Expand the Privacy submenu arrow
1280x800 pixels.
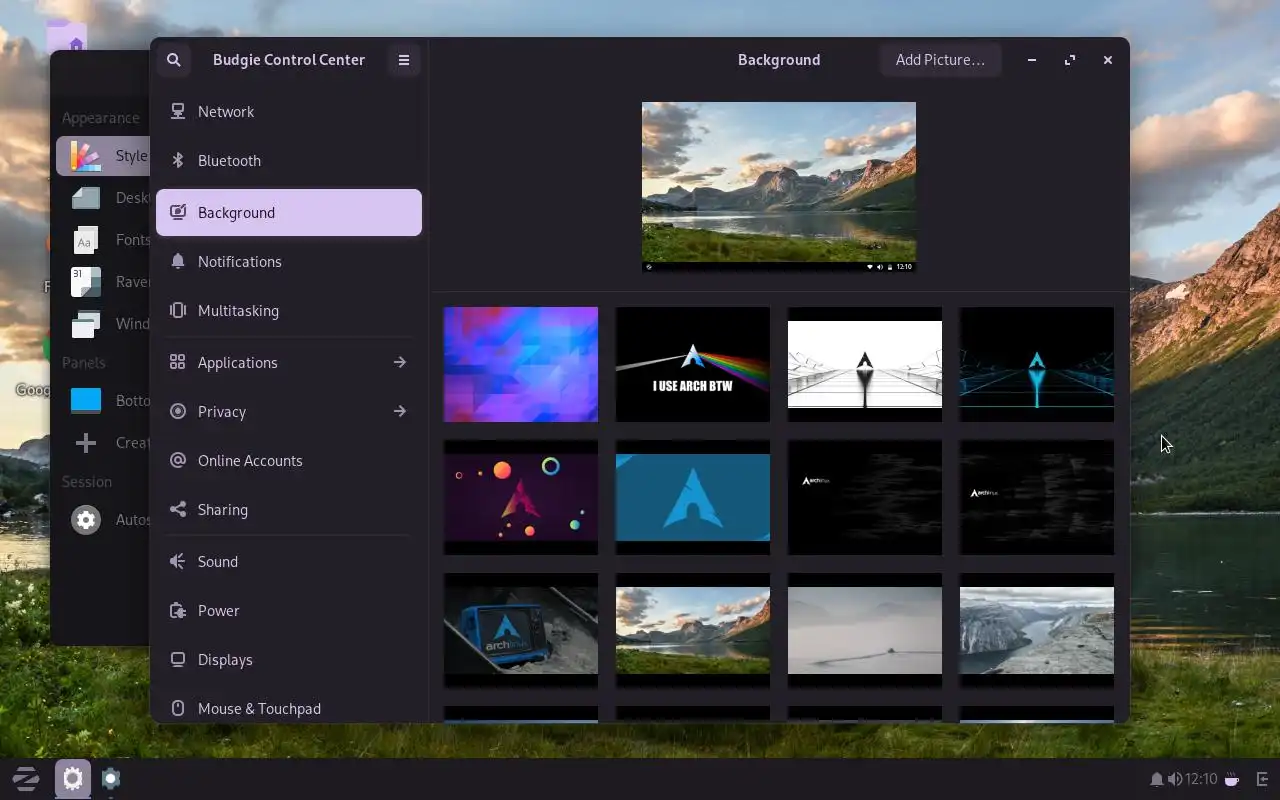(x=400, y=411)
